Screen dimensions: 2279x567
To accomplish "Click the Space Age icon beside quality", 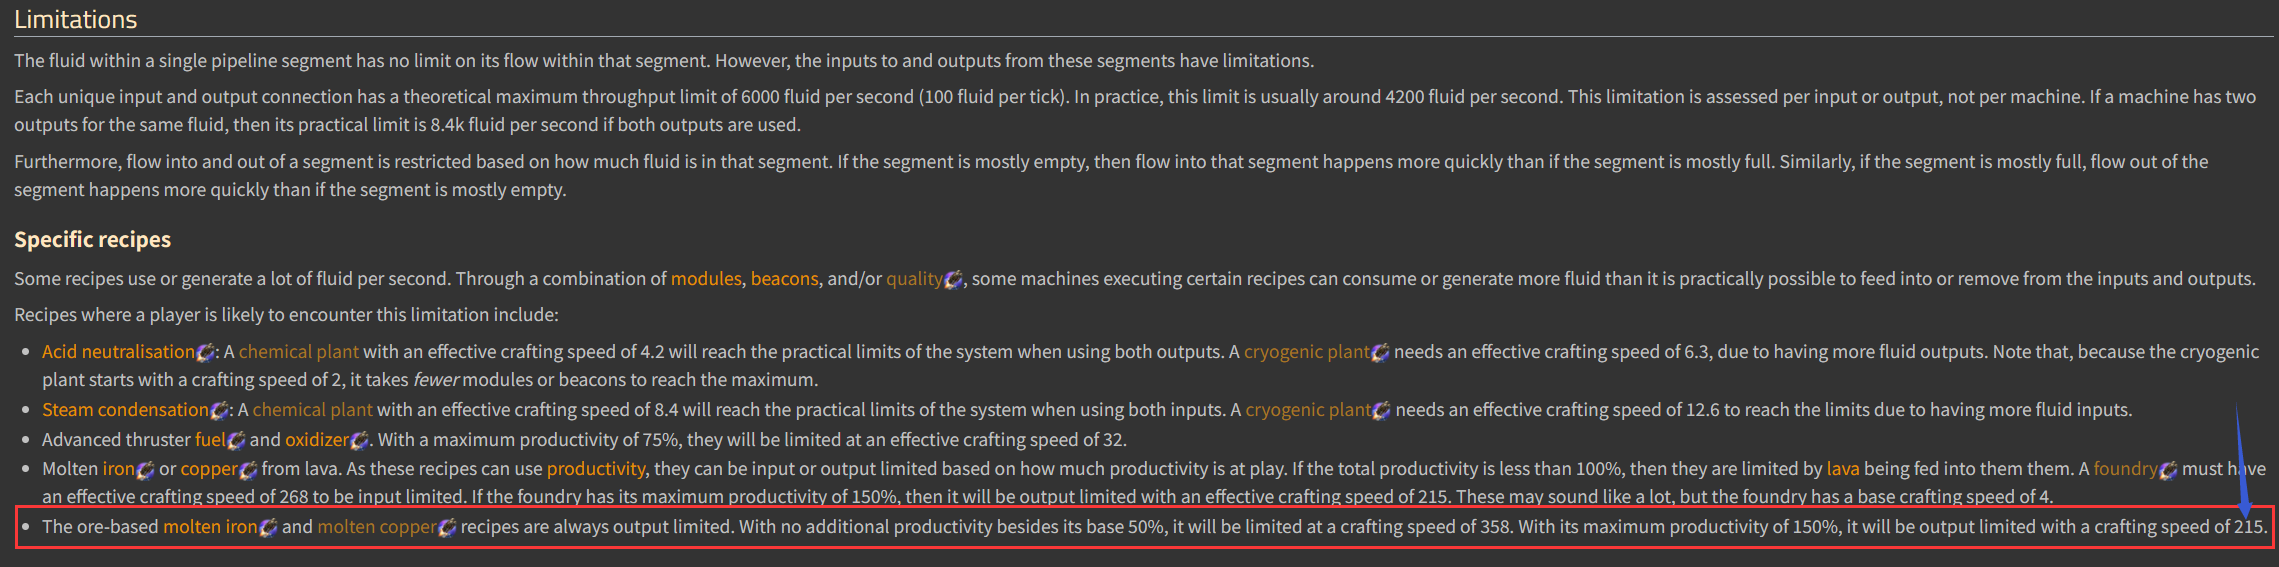I will pyautogui.click(x=954, y=280).
